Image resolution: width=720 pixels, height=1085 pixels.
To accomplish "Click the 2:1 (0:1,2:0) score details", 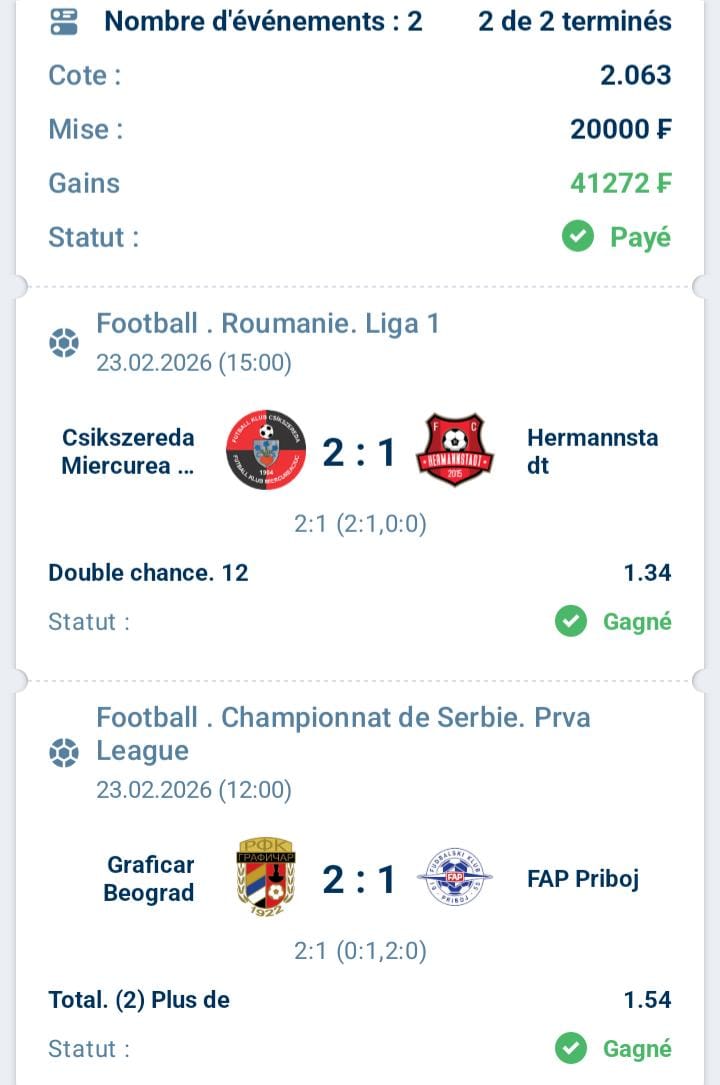I will point(360,950).
